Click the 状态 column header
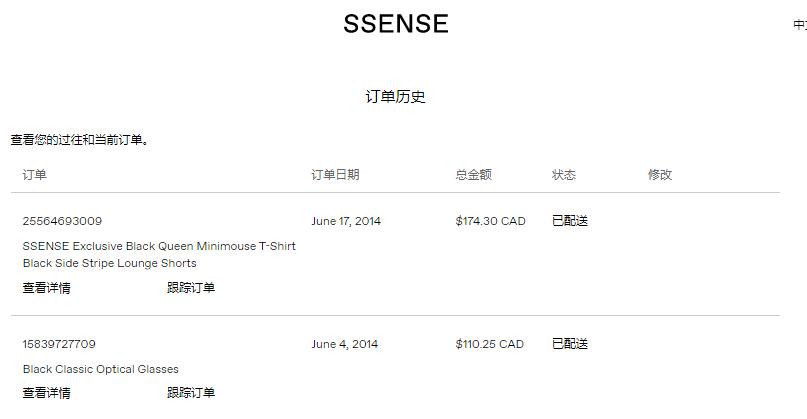 pyautogui.click(x=563, y=174)
